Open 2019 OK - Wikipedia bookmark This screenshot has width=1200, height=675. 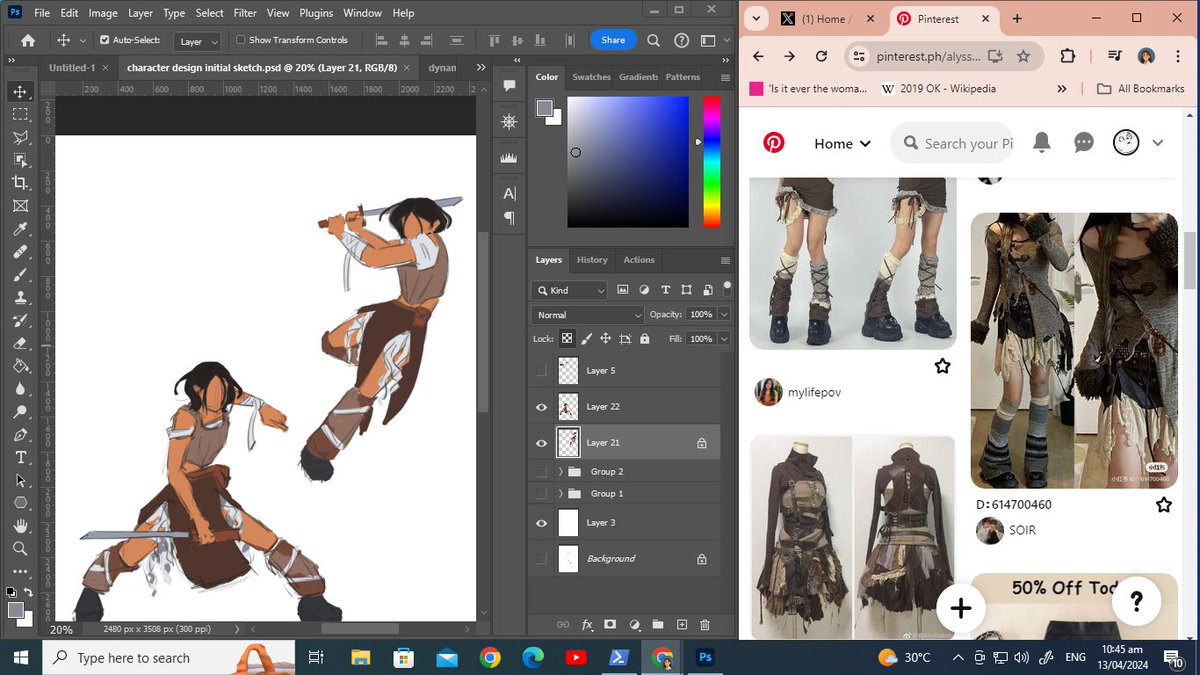tap(939, 88)
